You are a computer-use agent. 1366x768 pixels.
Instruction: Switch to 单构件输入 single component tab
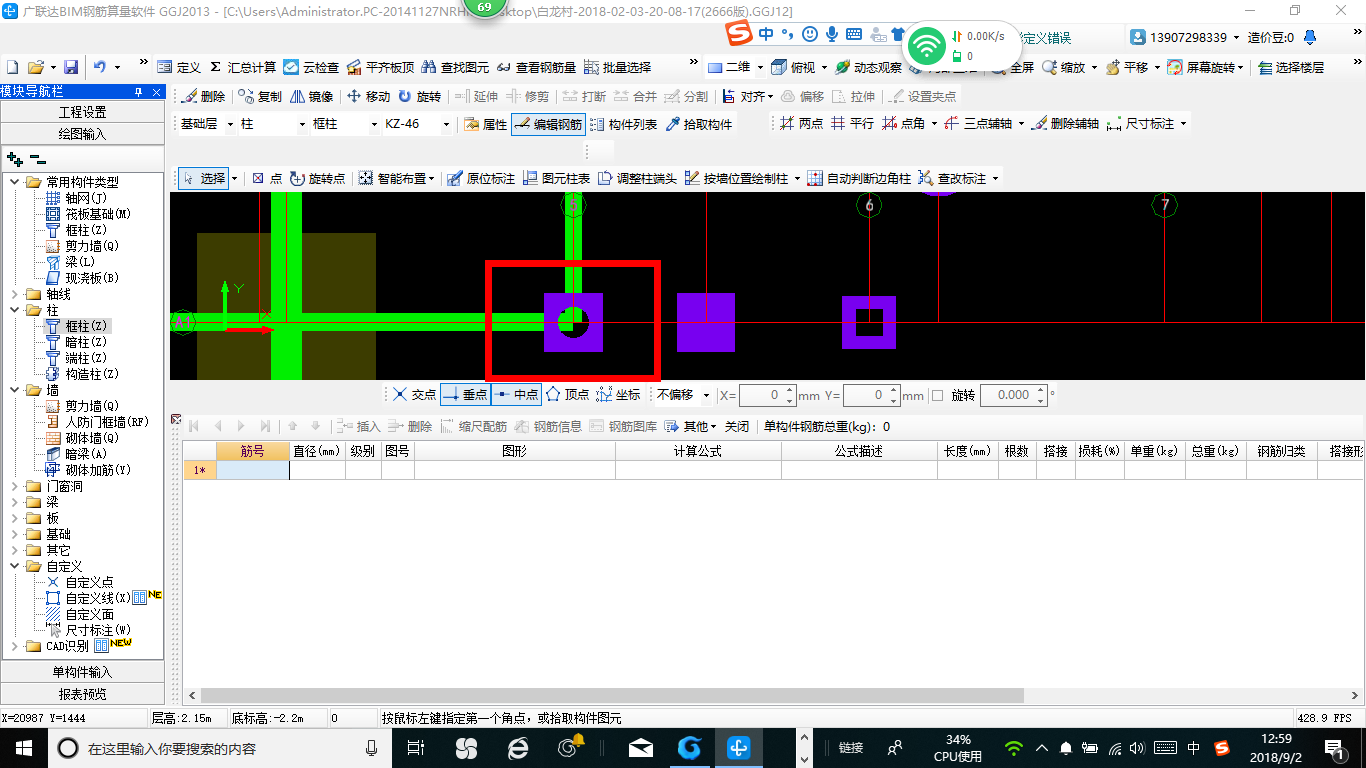[82, 672]
